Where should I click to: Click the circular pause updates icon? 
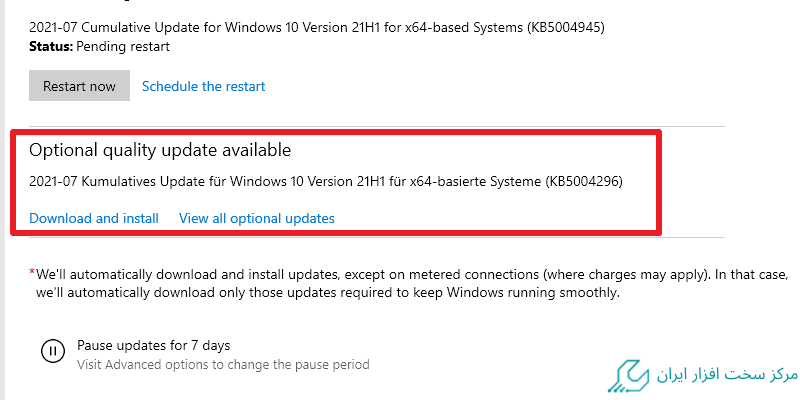pyautogui.click(x=51, y=351)
